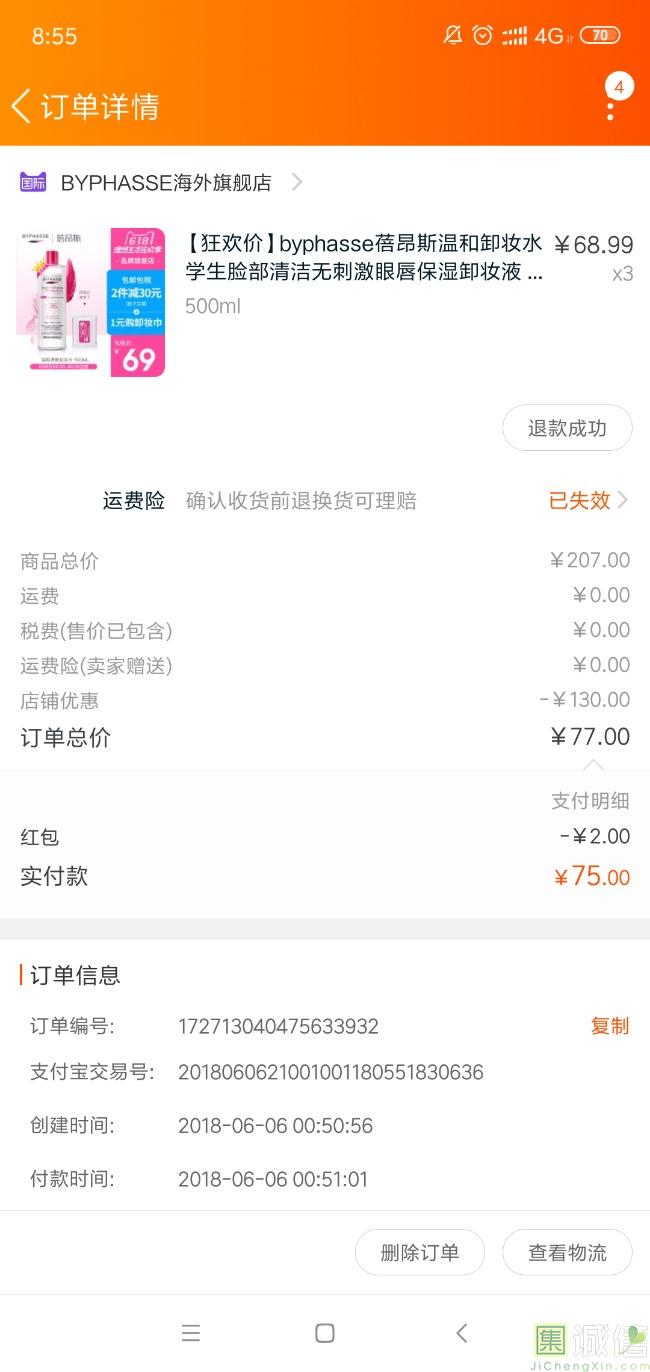Tap the purple 国际 store badge icon
650x1372 pixels.
click(x=33, y=182)
